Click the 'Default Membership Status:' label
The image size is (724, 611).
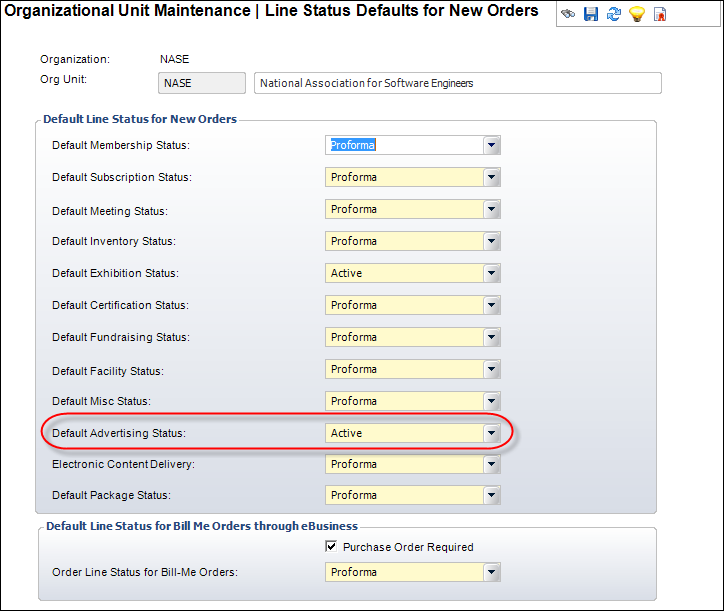[121, 145]
